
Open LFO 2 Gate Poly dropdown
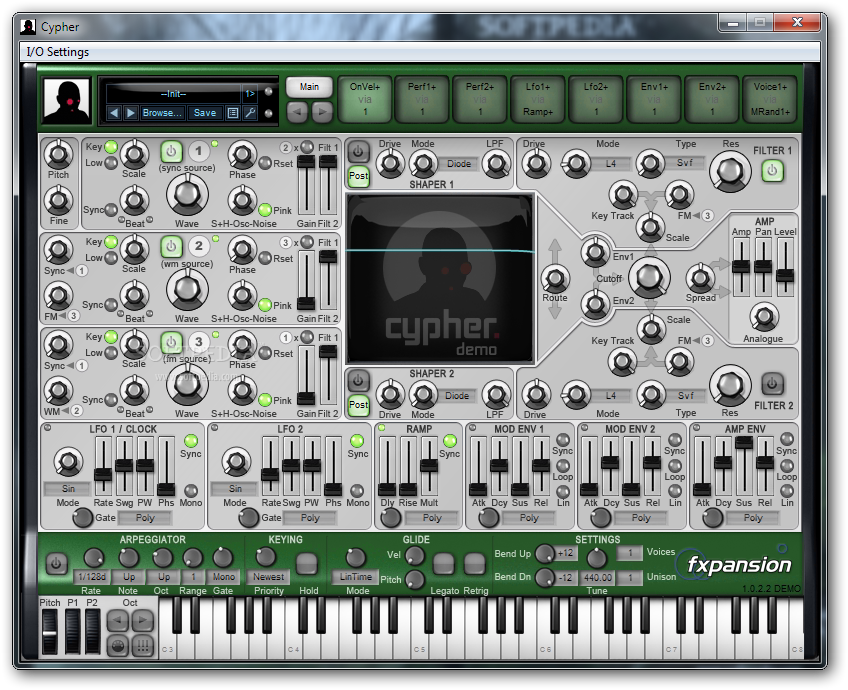(x=310, y=518)
